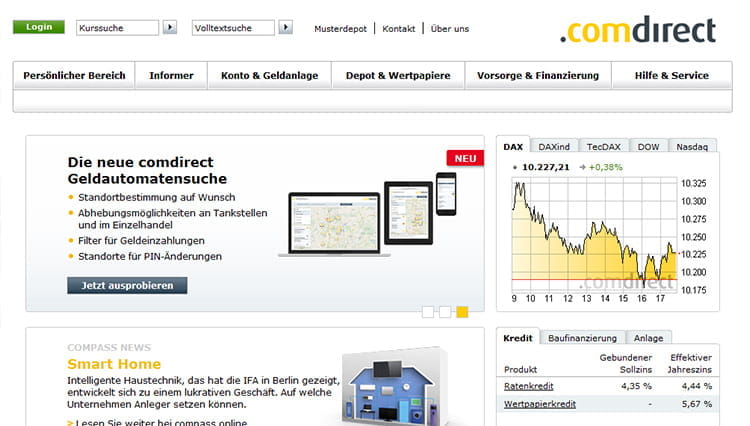750x426 pixels.
Task: Click the Smart Home headline
Action: [114, 364]
